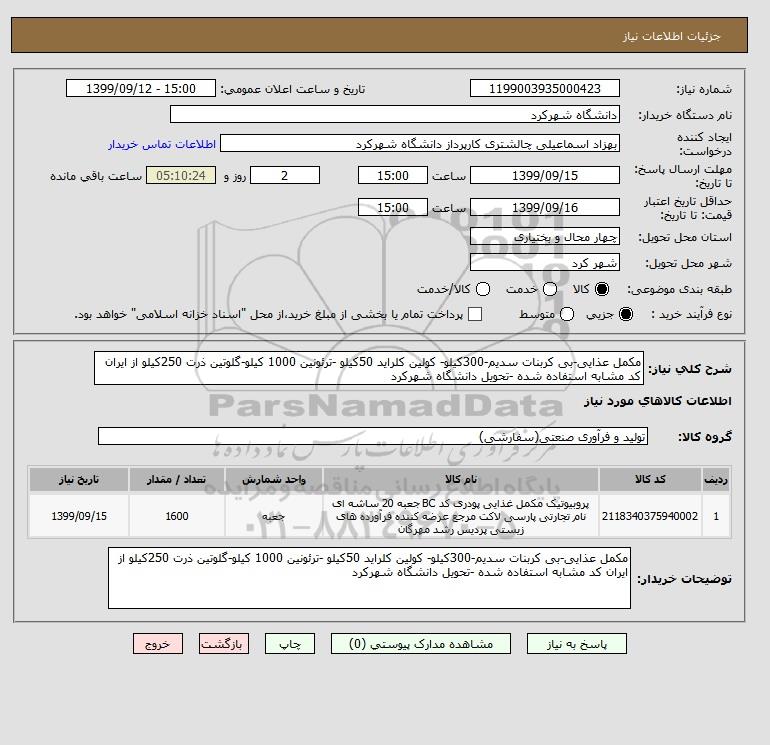Click the need date cell 1399/09/15 in table
Image resolution: width=770 pixels, height=745 pixels.
pos(79,516)
